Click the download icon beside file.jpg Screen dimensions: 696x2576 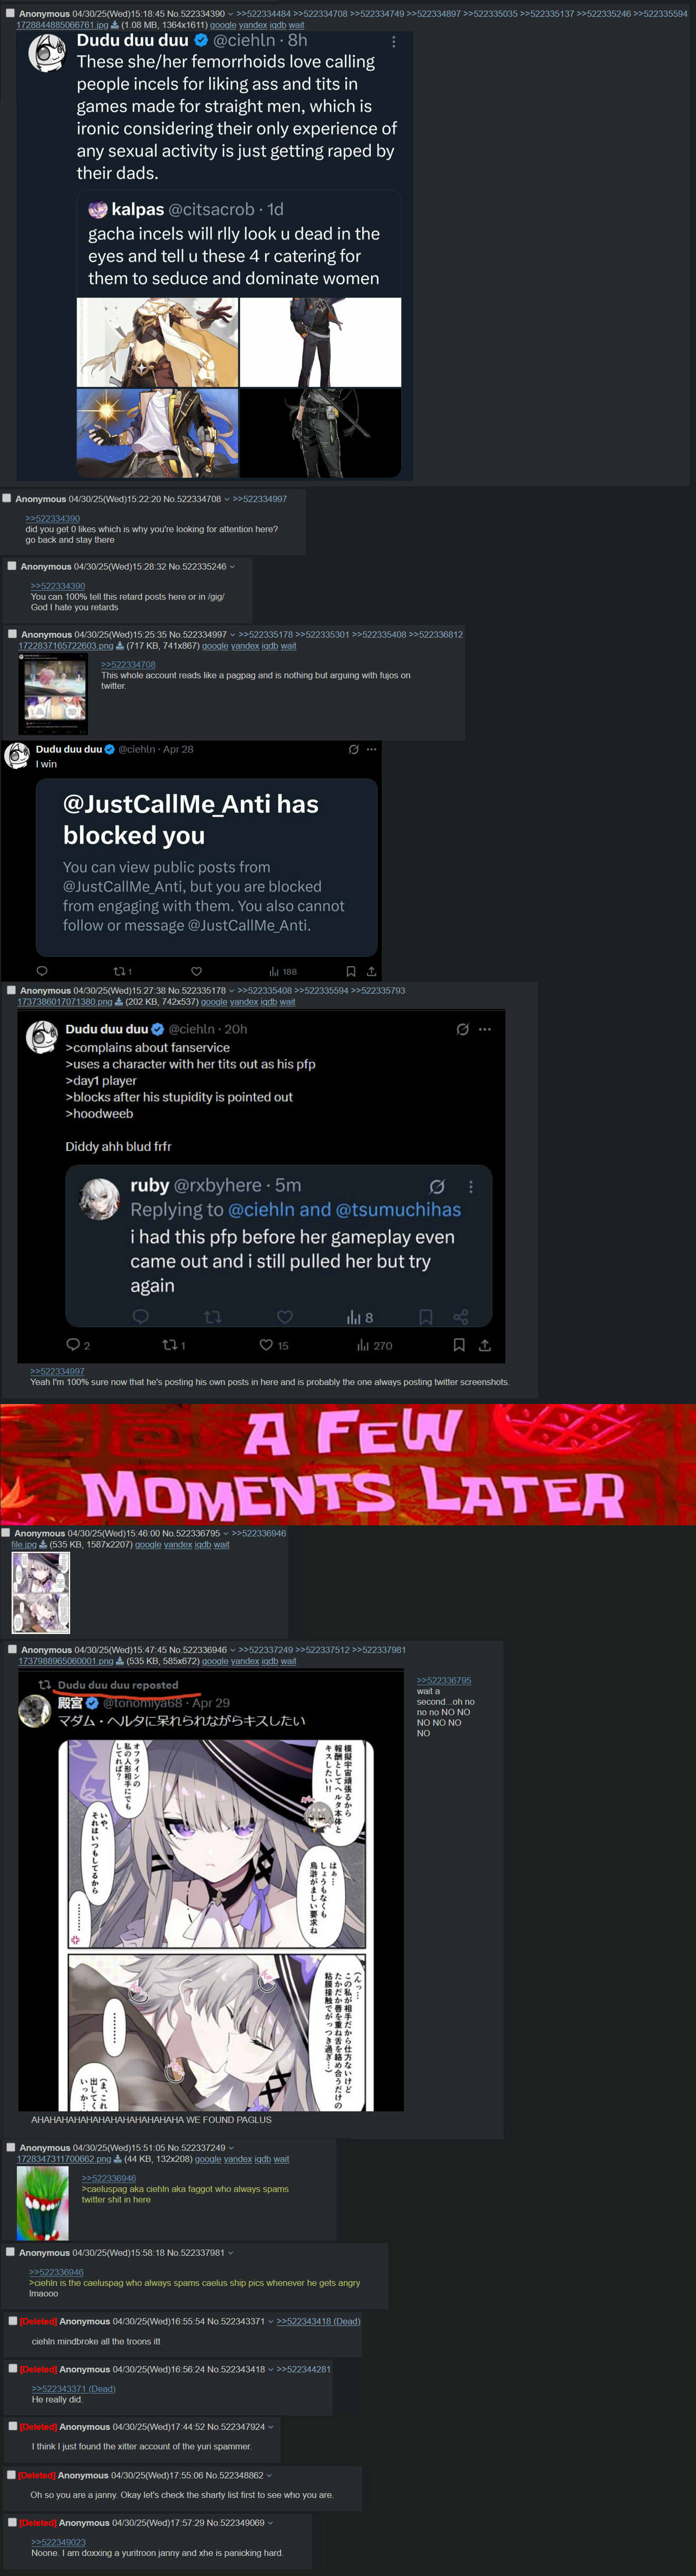tap(43, 1544)
